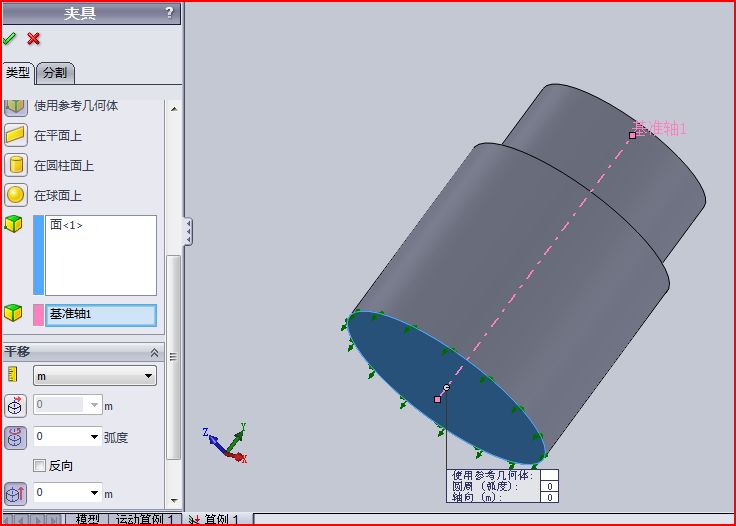Click grip handle beside panel scrollbar

click(173, 357)
